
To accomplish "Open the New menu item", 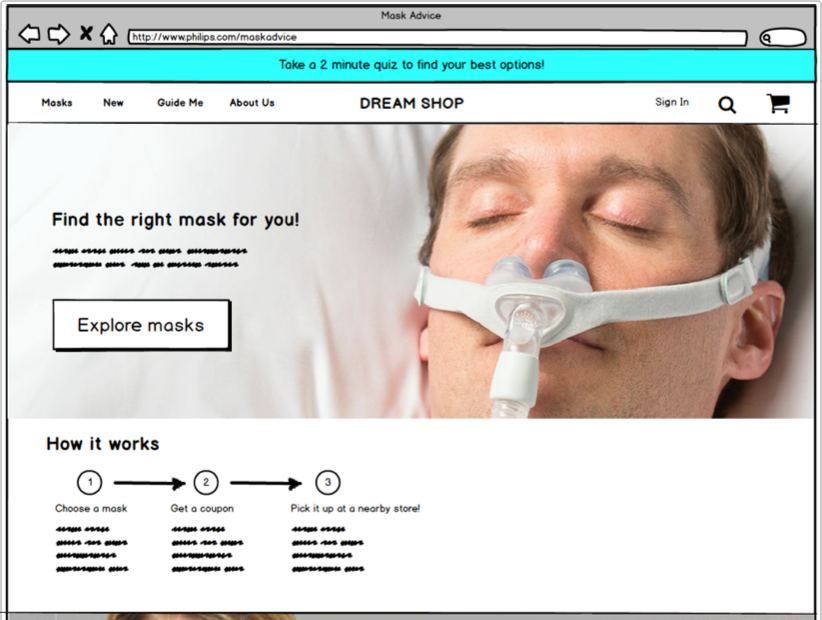I will pyautogui.click(x=113, y=103).
